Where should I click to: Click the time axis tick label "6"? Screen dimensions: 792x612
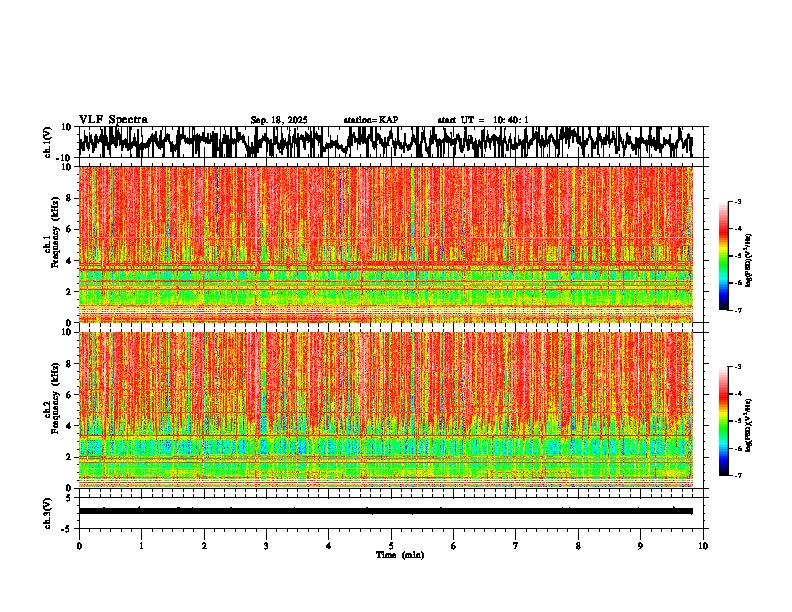pos(454,546)
